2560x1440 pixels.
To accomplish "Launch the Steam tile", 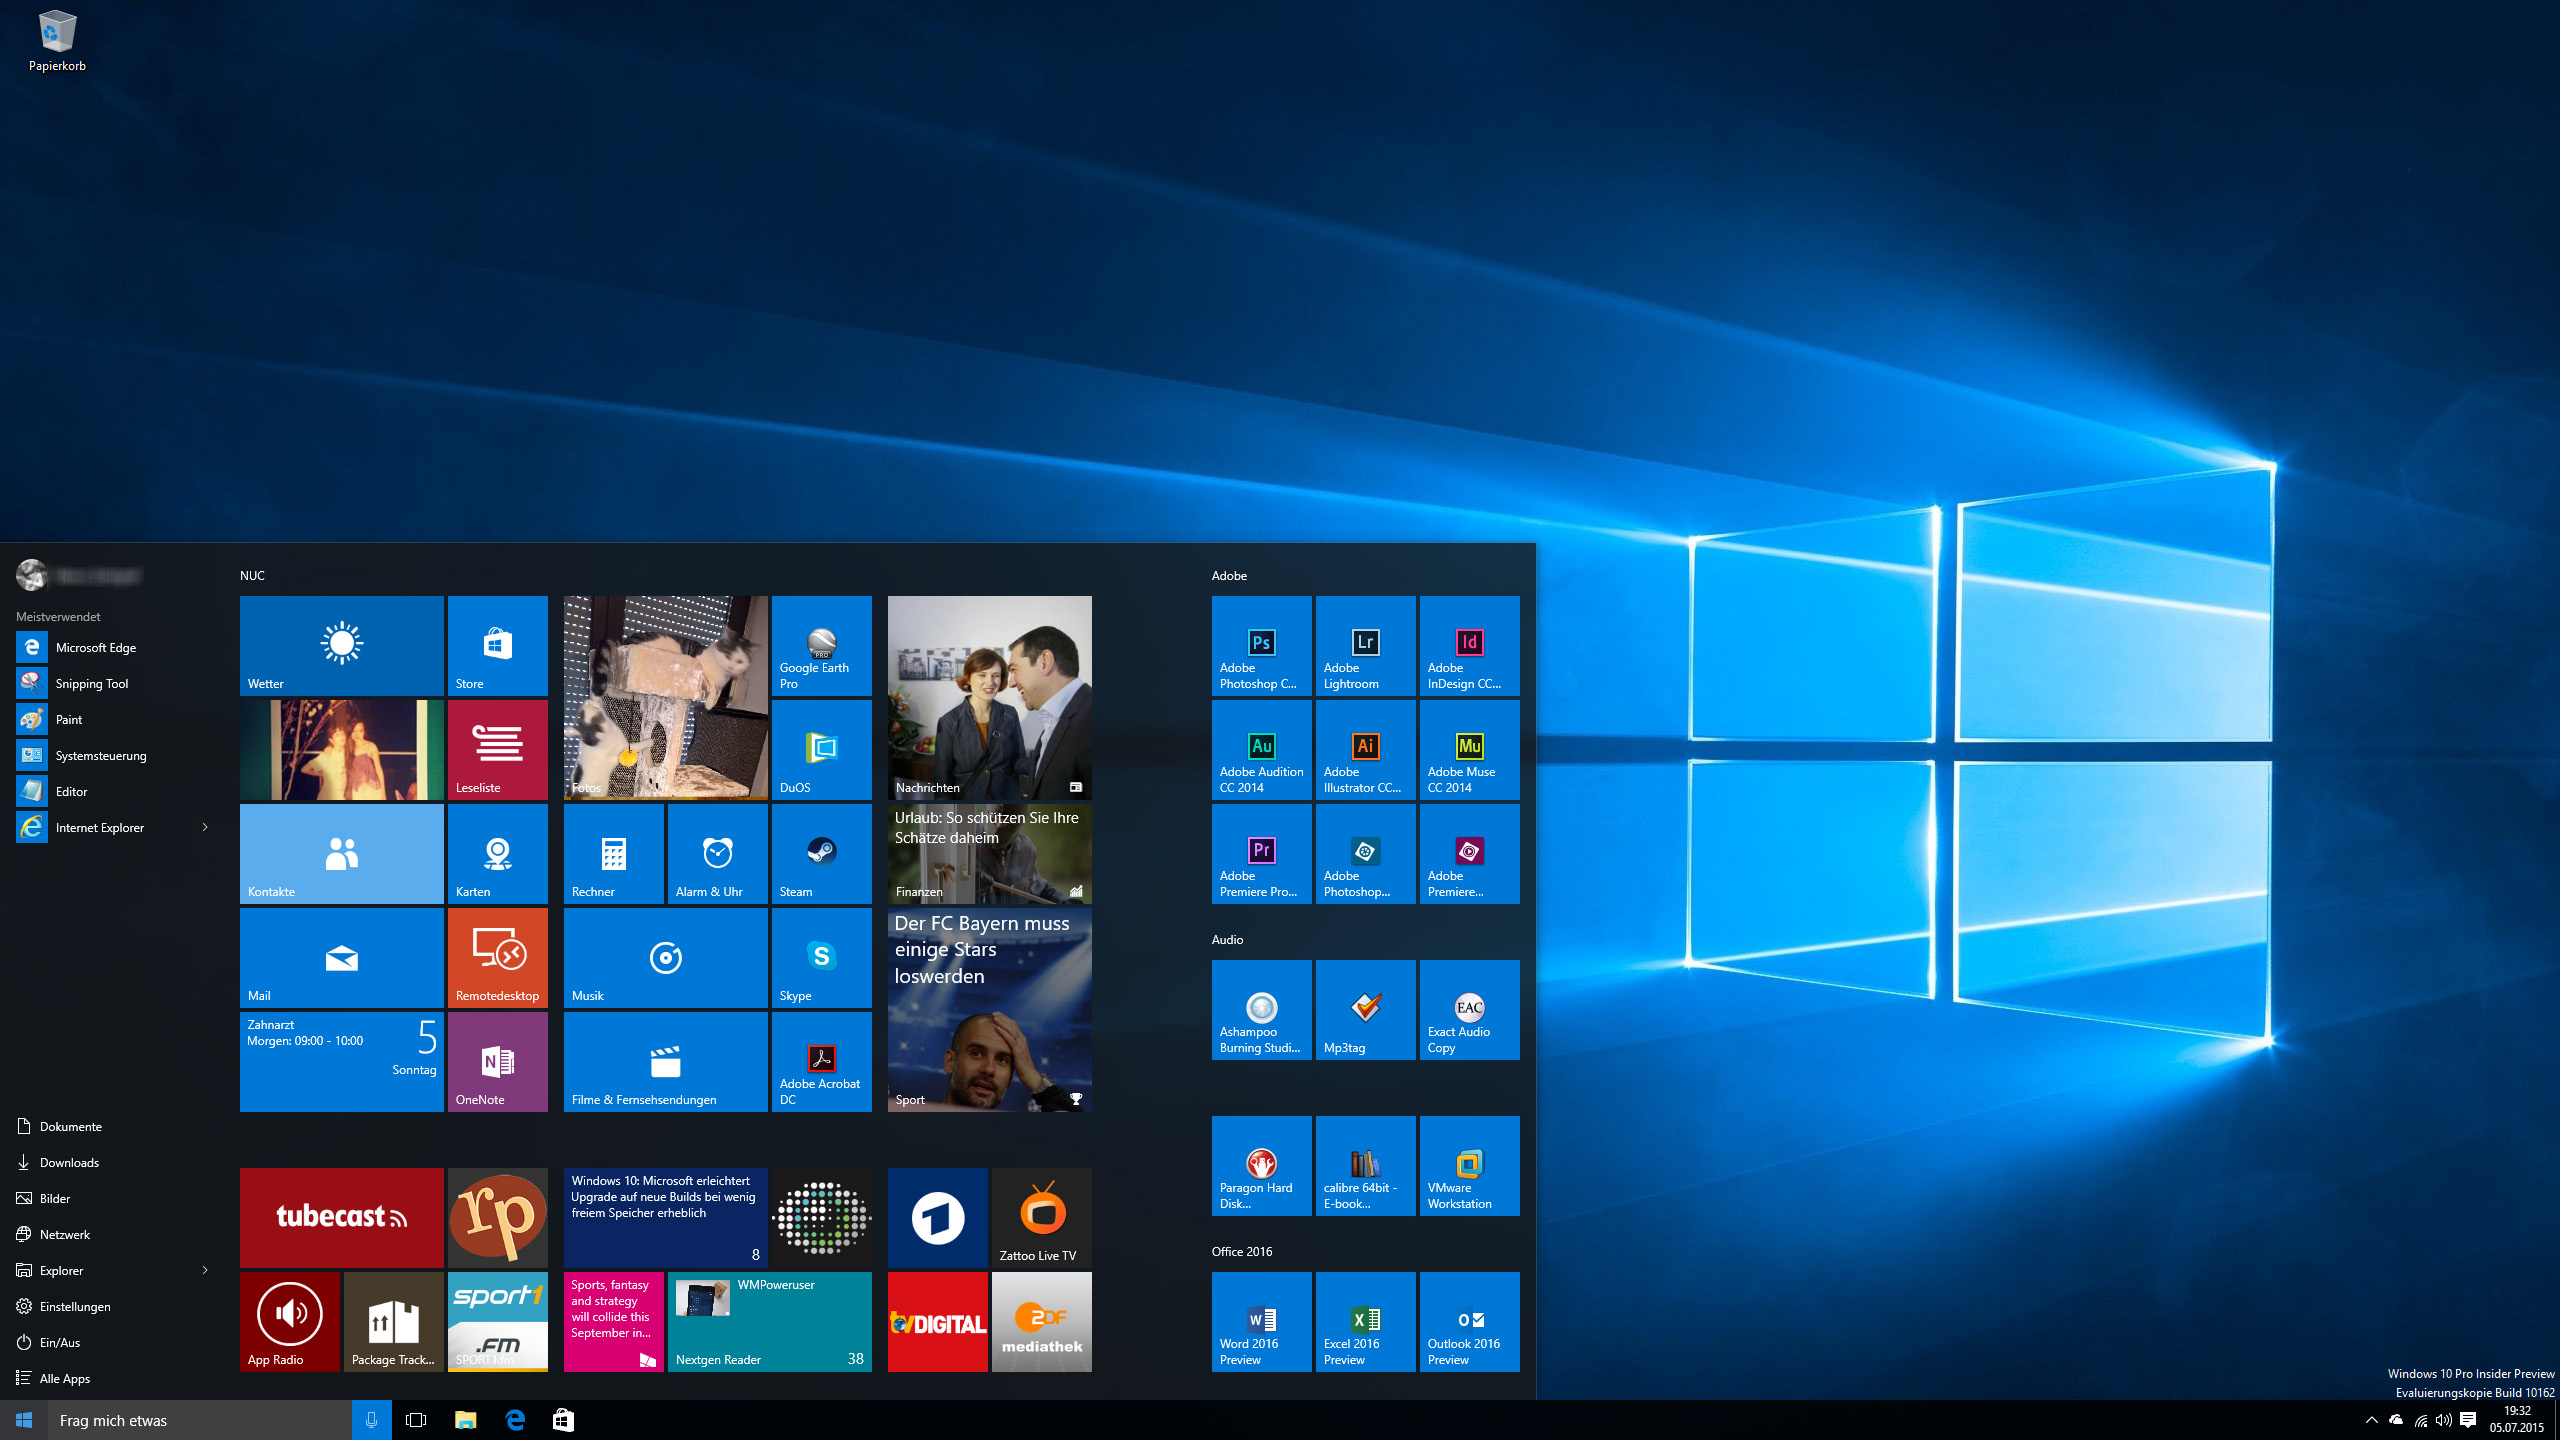I will point(821,854).
